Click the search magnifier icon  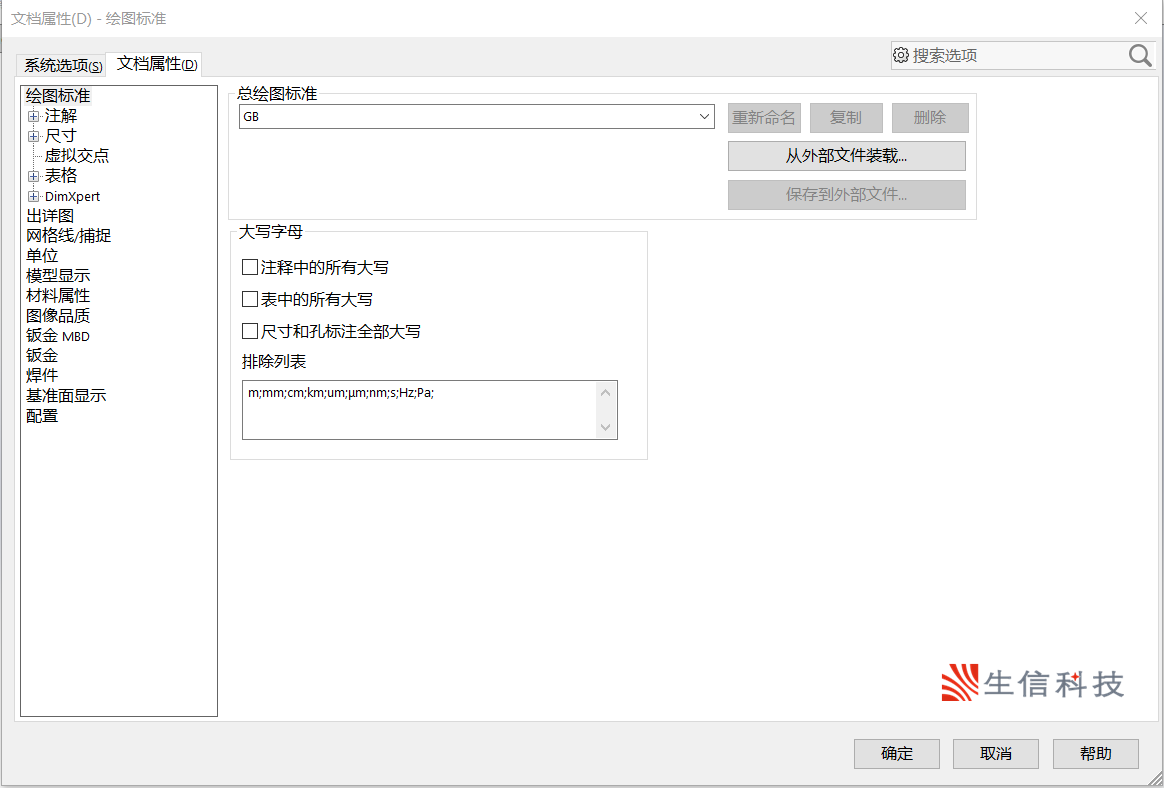point(1140,55)
